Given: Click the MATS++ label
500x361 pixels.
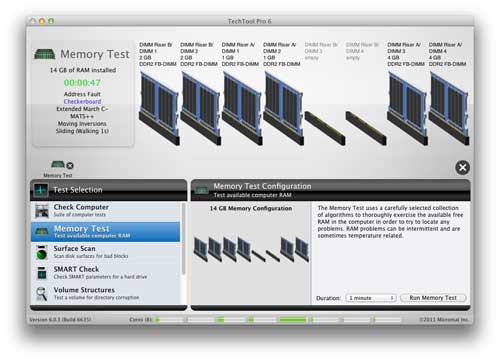Looking at the screenshot, I should point(82,116).
